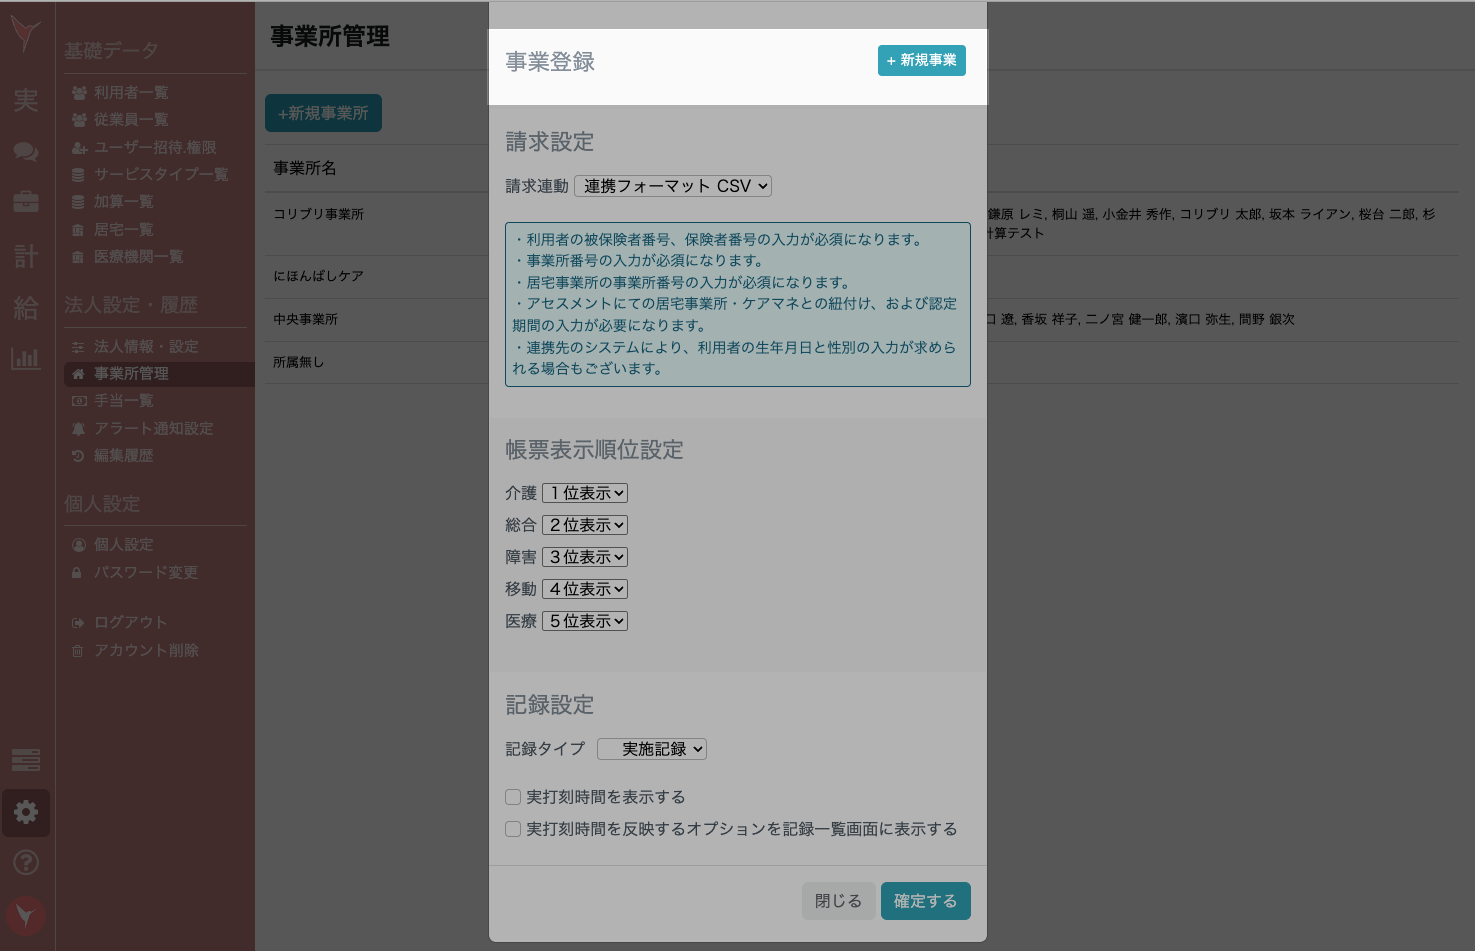Open the 記録タイプ dropdown

pyautogui.click(x=652, y=748)
